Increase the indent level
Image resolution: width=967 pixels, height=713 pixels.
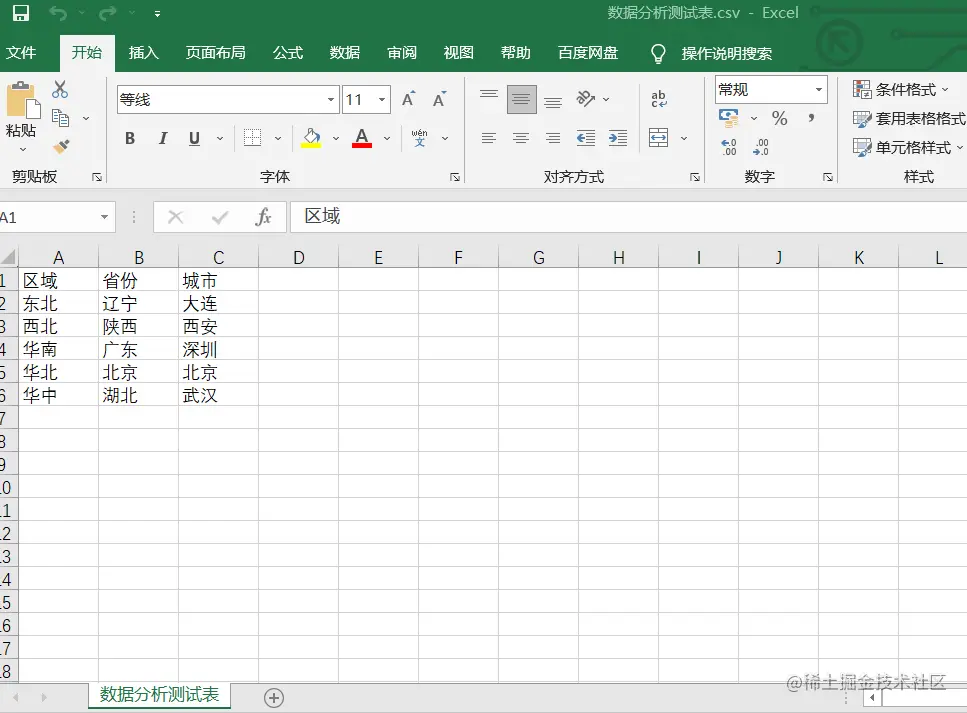pyautogui.click(x=617, y=138)
